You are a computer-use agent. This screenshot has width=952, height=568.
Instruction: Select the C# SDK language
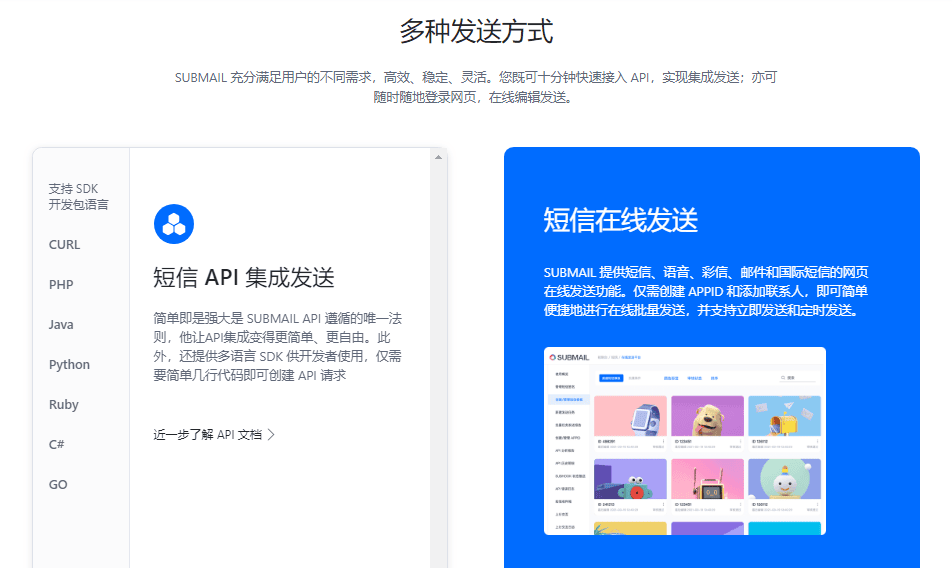(x=56, y=444)
